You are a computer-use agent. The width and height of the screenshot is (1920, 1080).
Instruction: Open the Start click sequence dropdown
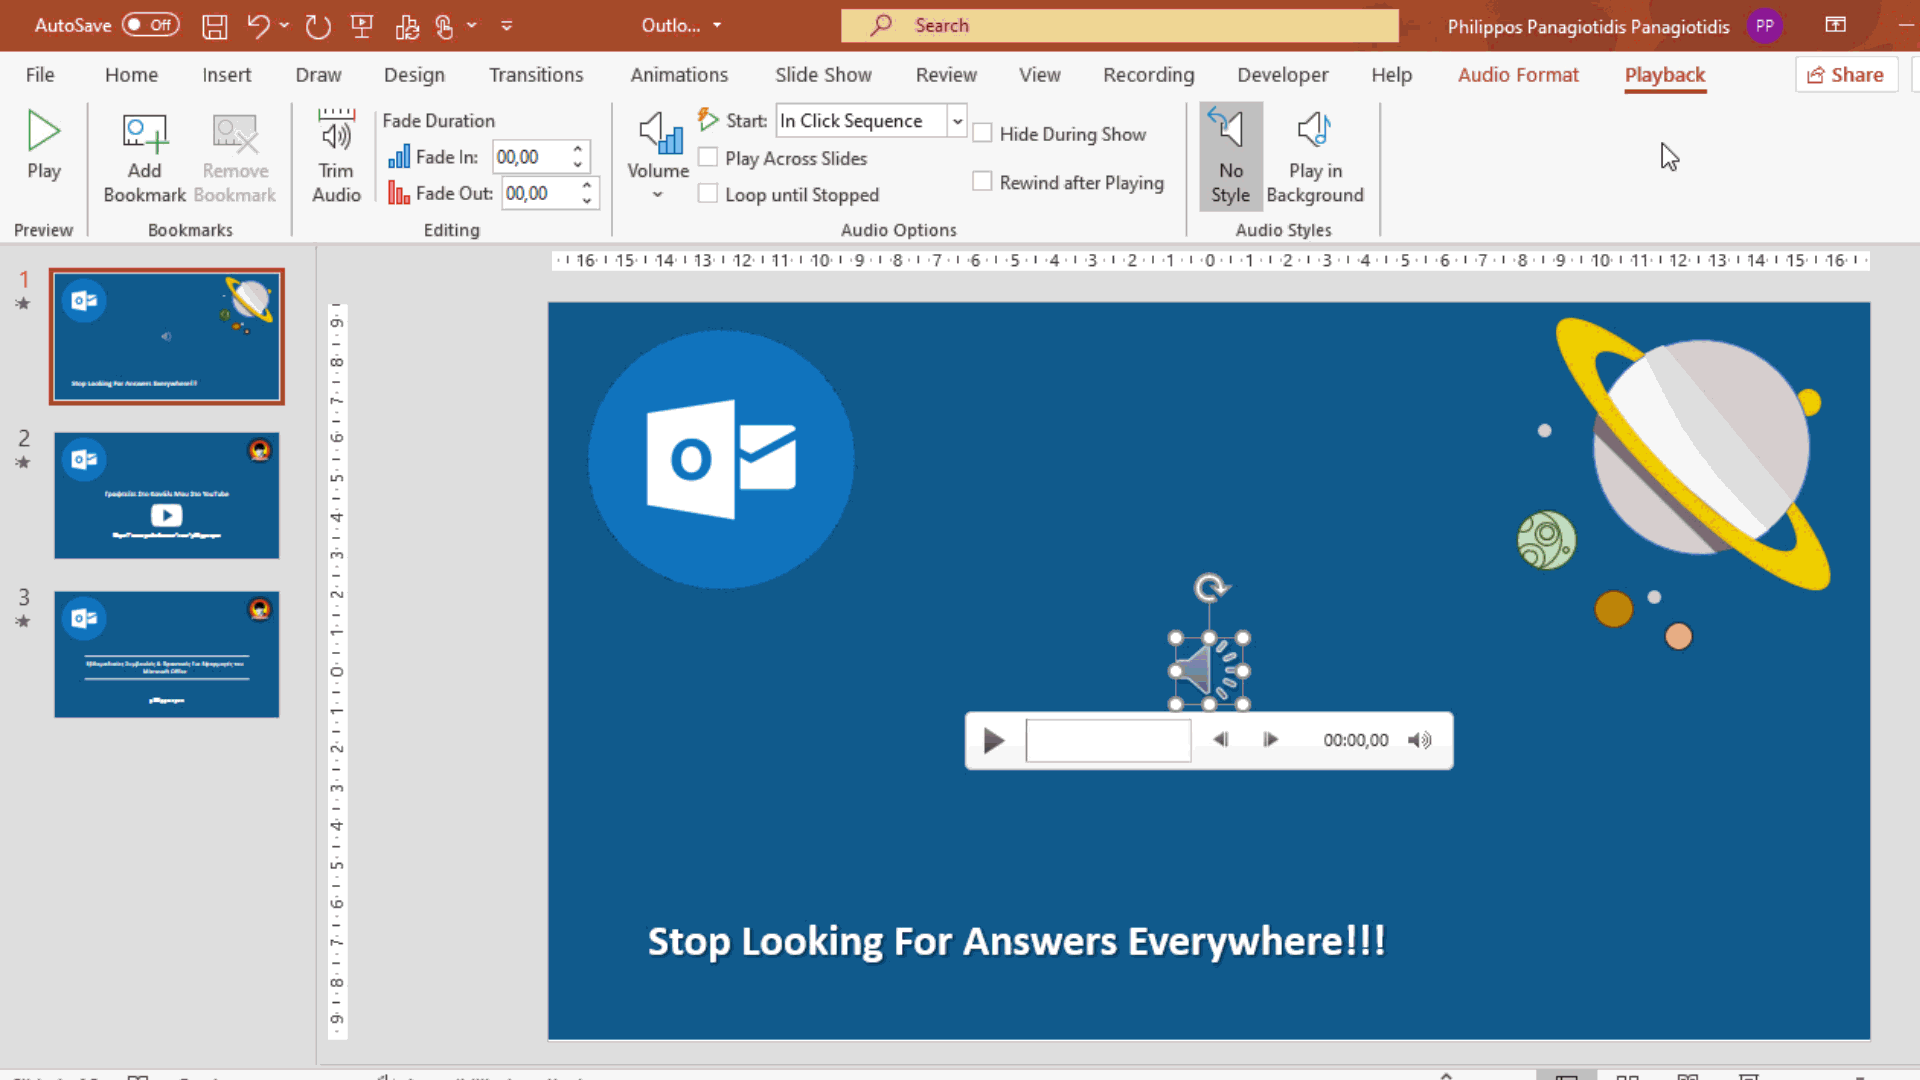tap(957, 120)
